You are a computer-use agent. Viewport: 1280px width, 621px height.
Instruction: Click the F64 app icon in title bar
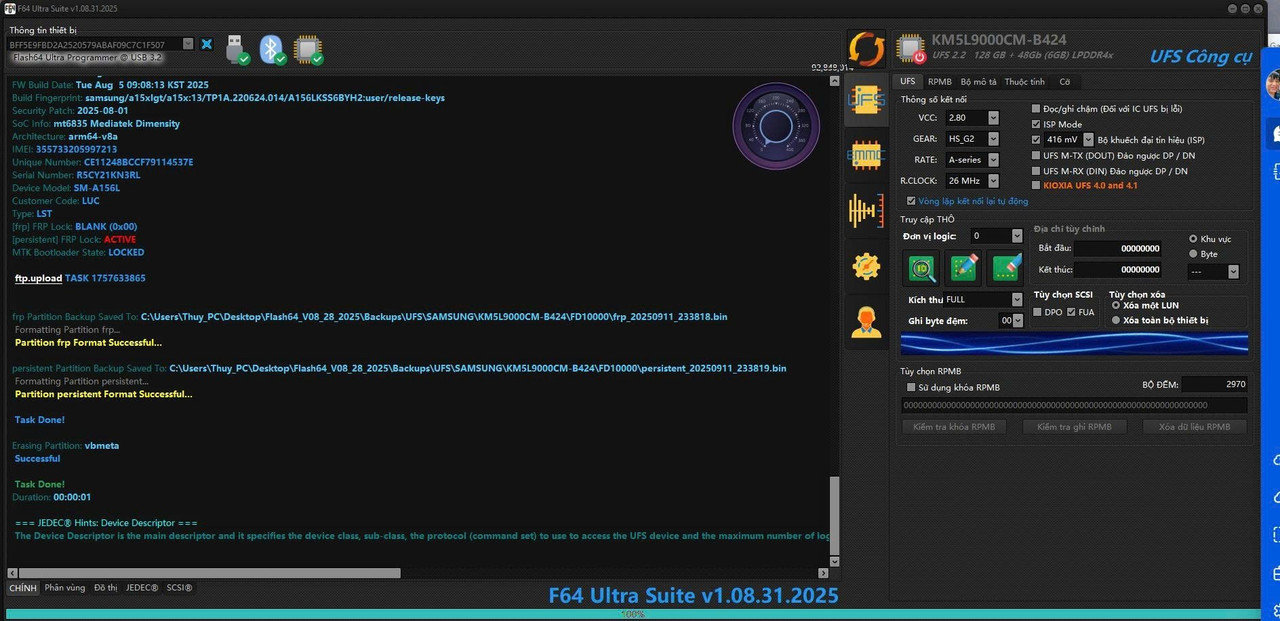(x=9, y=8)
